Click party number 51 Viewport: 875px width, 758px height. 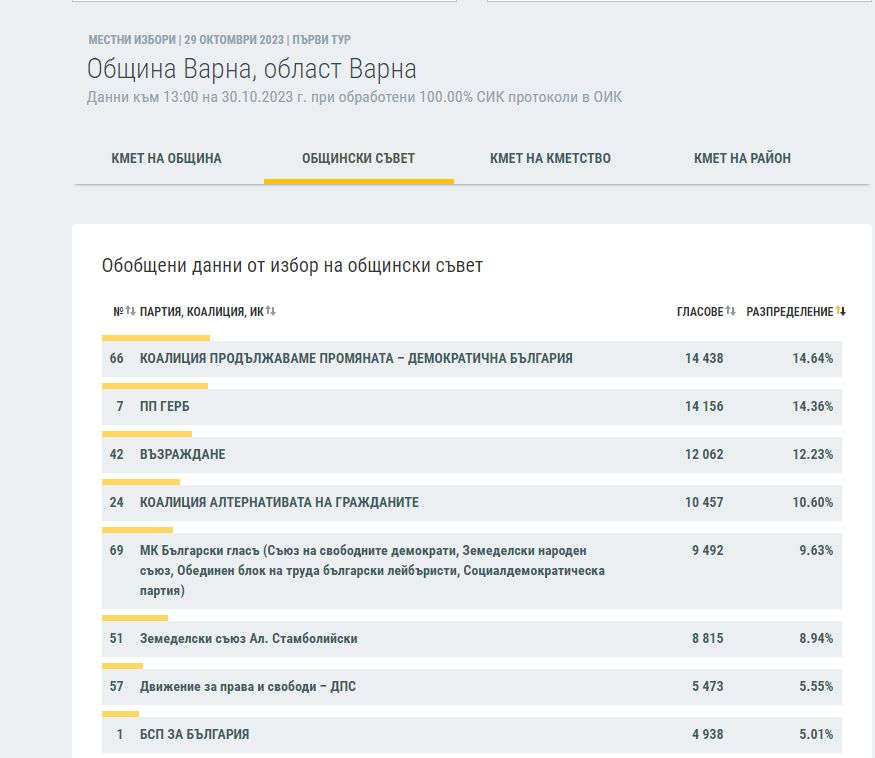[117, 639]
